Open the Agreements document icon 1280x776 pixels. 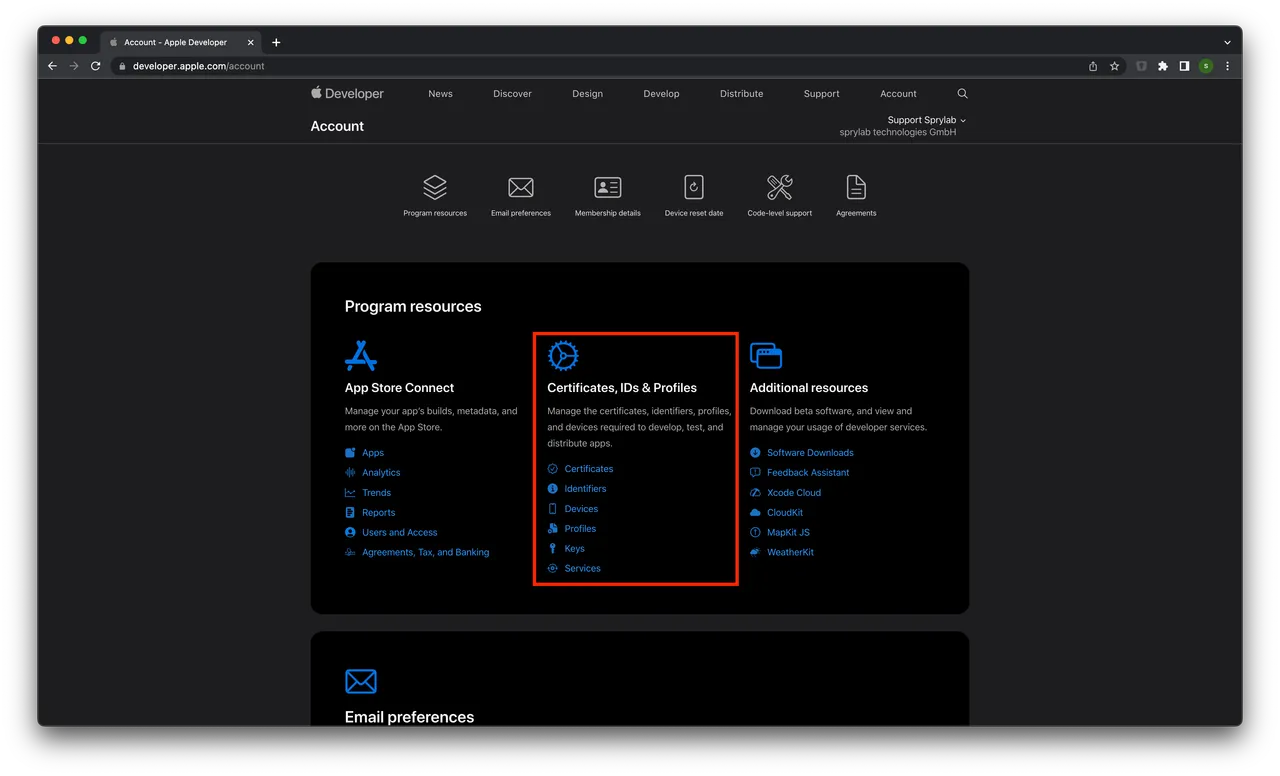856,187
